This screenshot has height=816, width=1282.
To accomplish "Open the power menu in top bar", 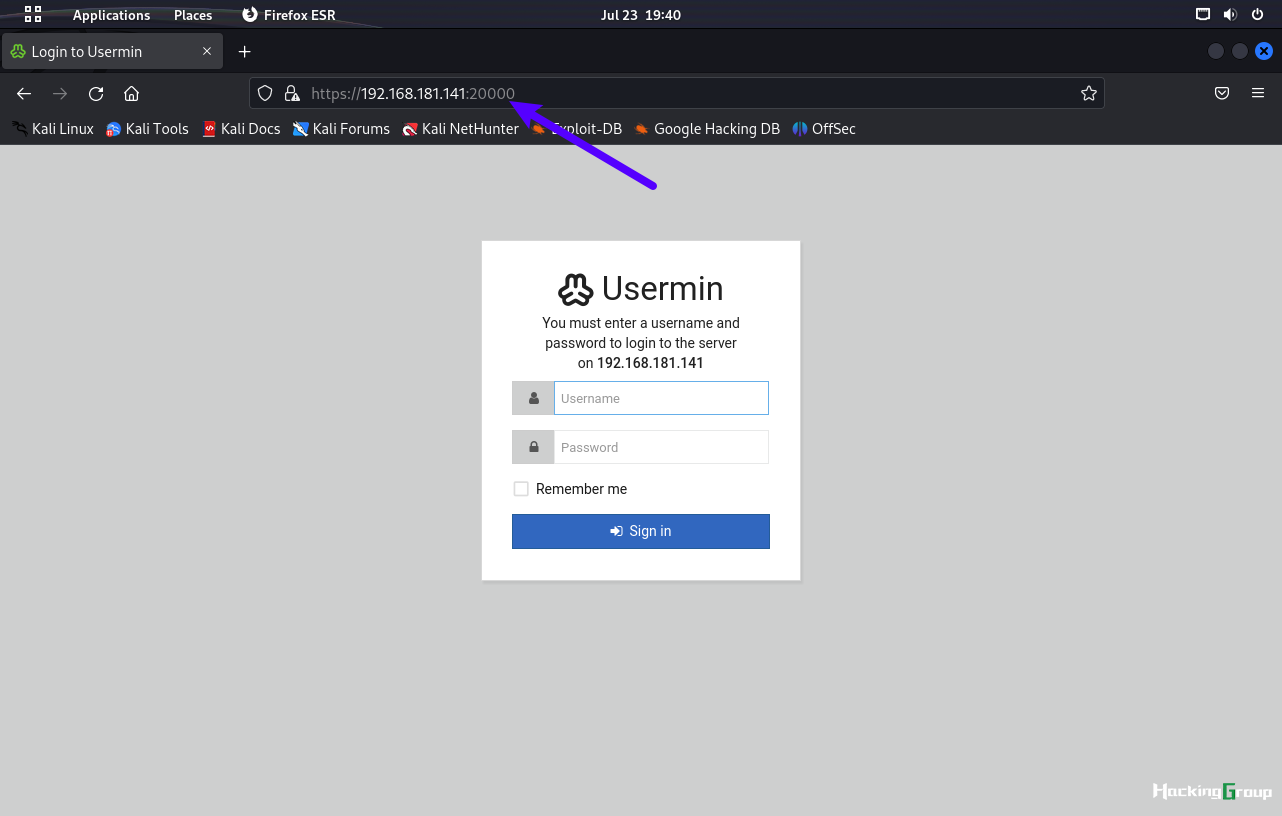I will click(x=1257, y=15).
